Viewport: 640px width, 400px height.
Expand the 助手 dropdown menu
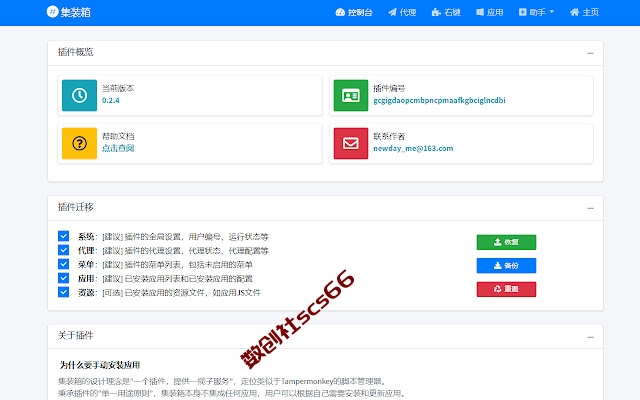pyautogui.click(x=536, y=12)
